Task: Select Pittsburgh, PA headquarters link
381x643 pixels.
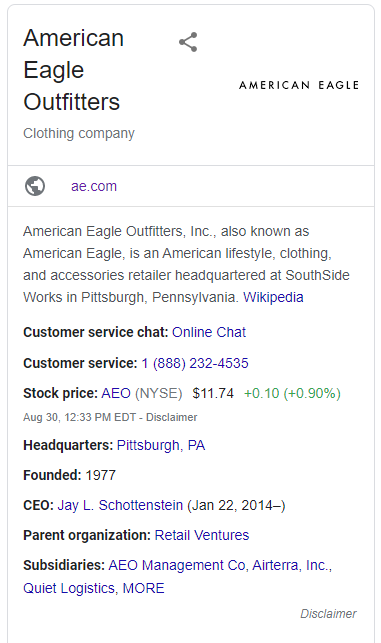Action: [161, 445]
